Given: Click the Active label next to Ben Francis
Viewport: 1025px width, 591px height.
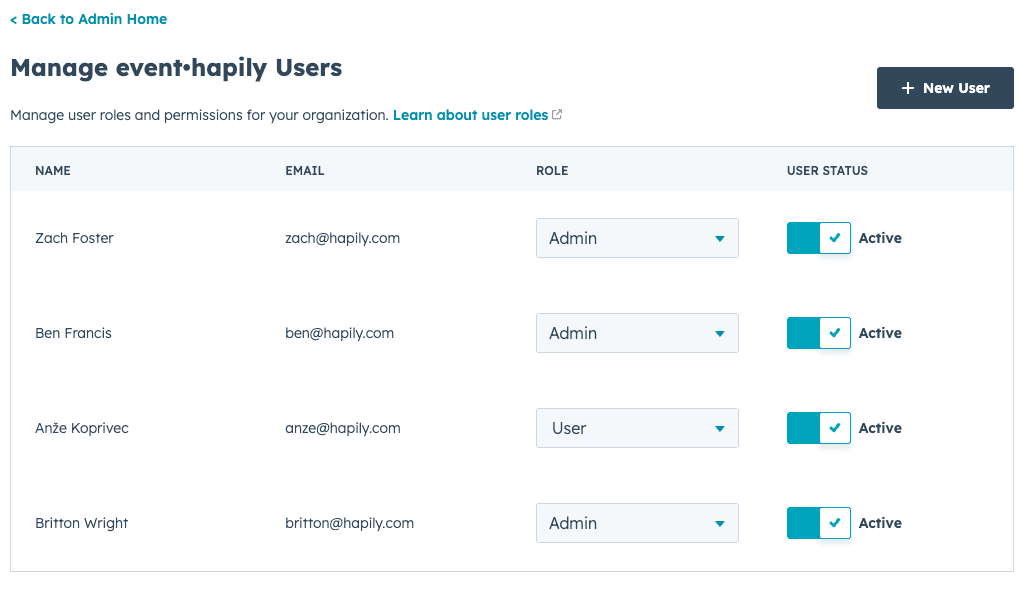Looking at the screenshot, I should [880, 333].
